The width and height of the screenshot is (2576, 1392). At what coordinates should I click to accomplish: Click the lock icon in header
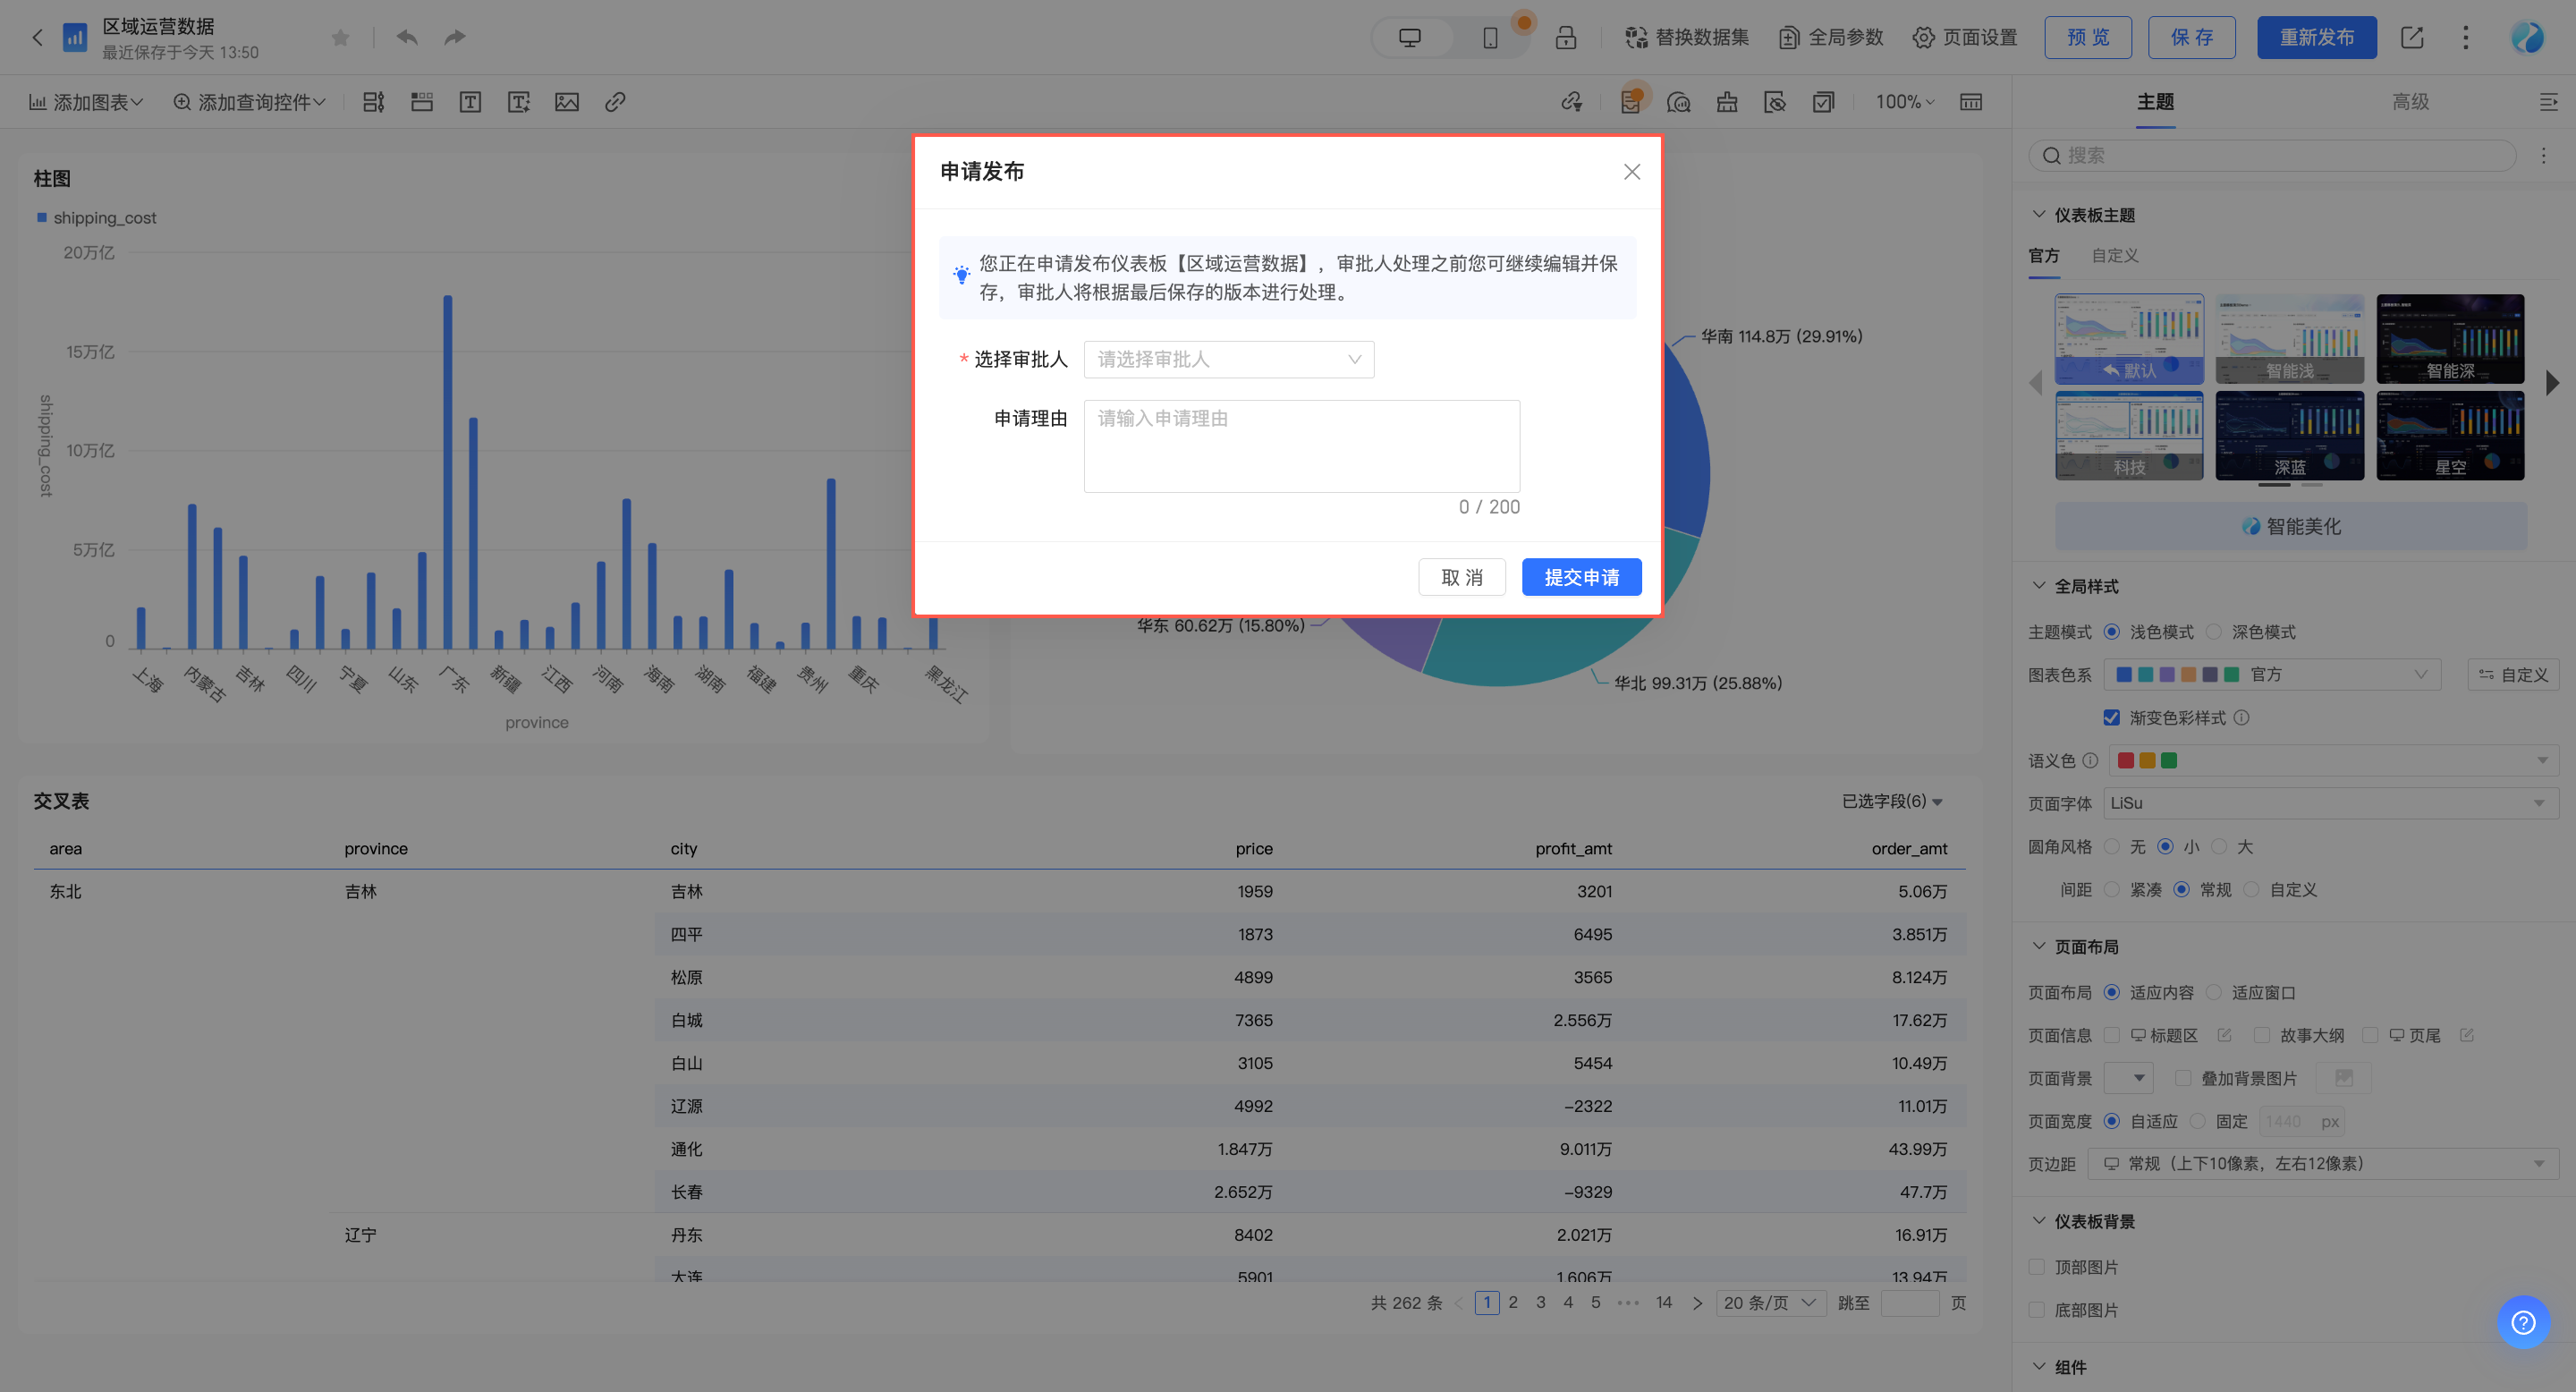(1565, 38)
